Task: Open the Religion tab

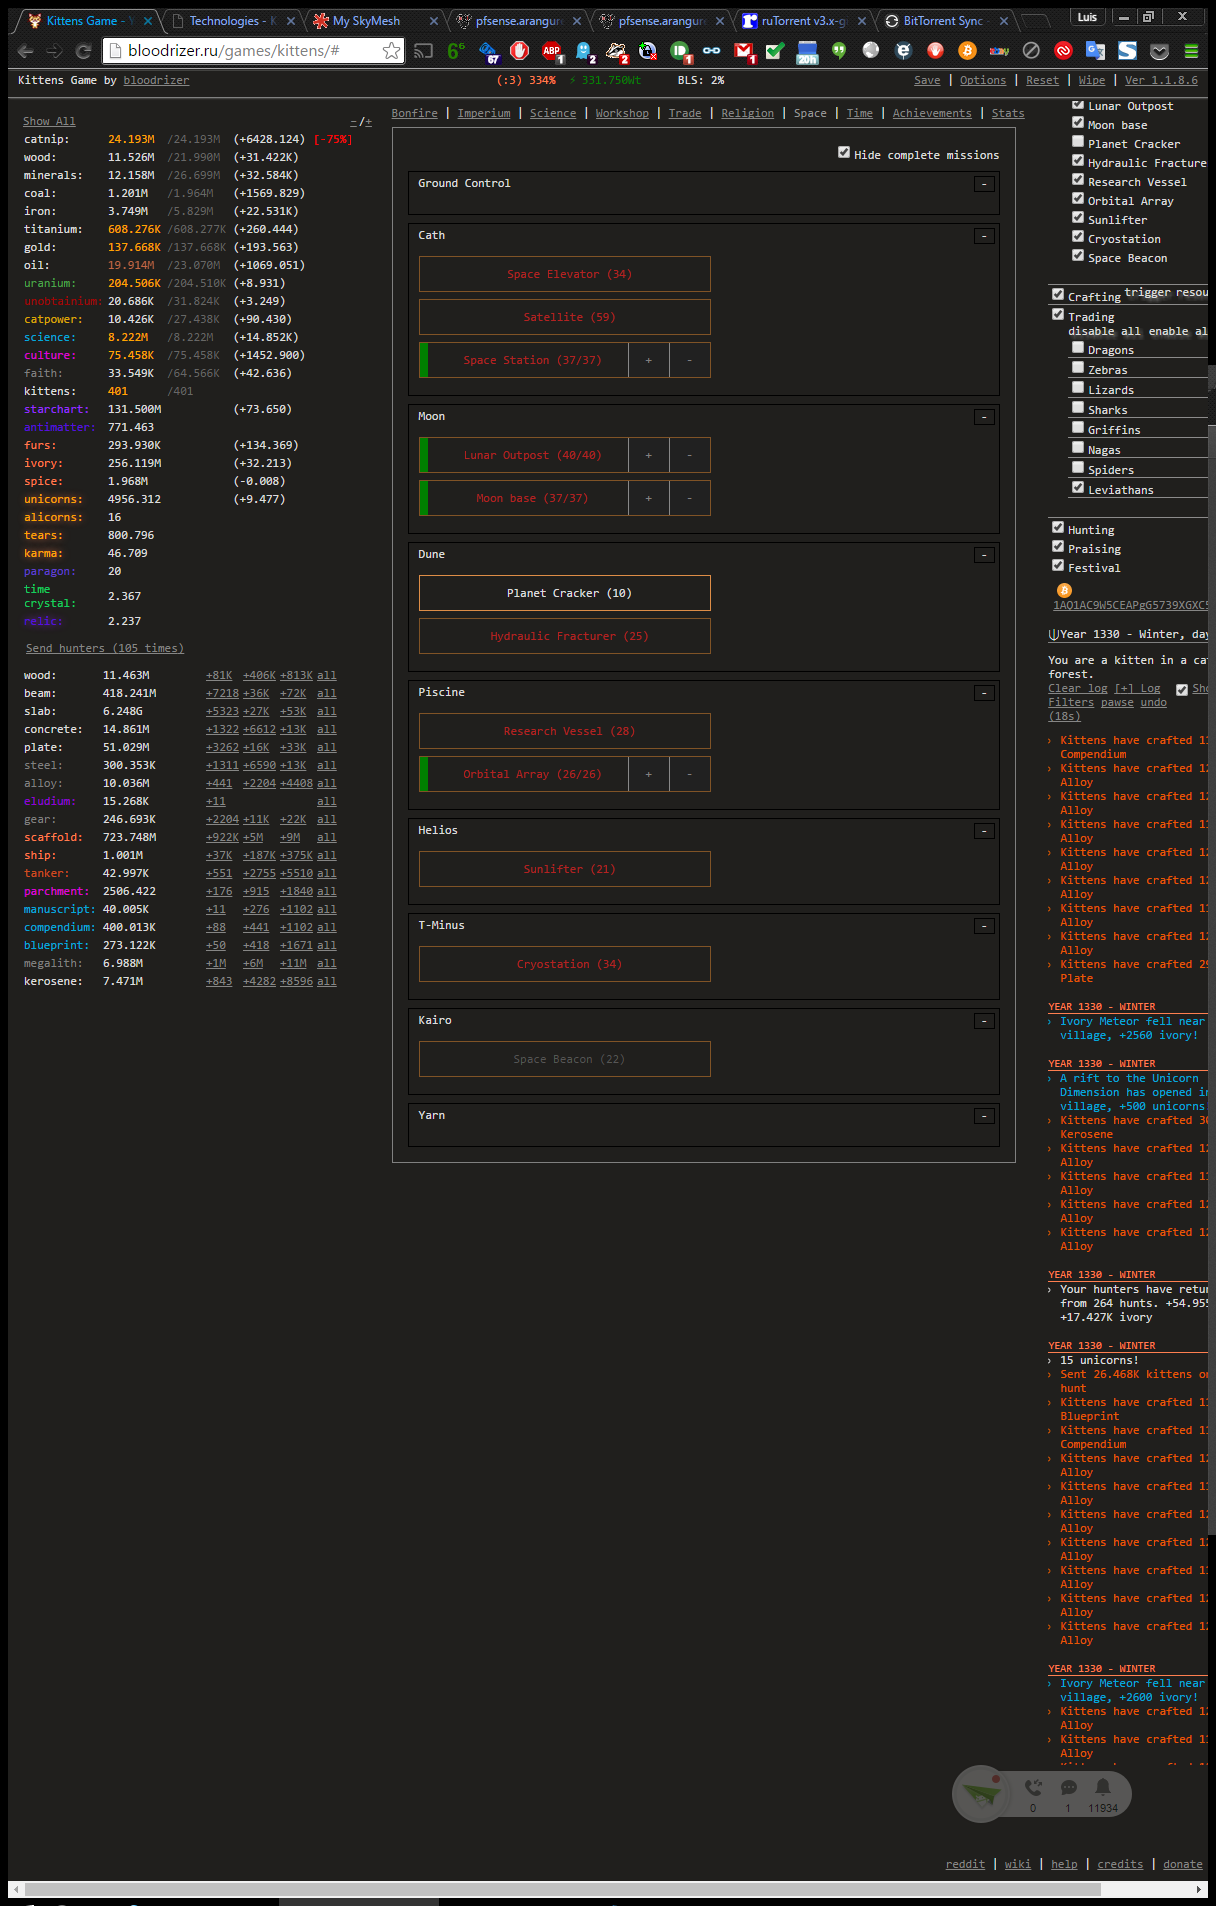Action: click(x=747, y=114)
